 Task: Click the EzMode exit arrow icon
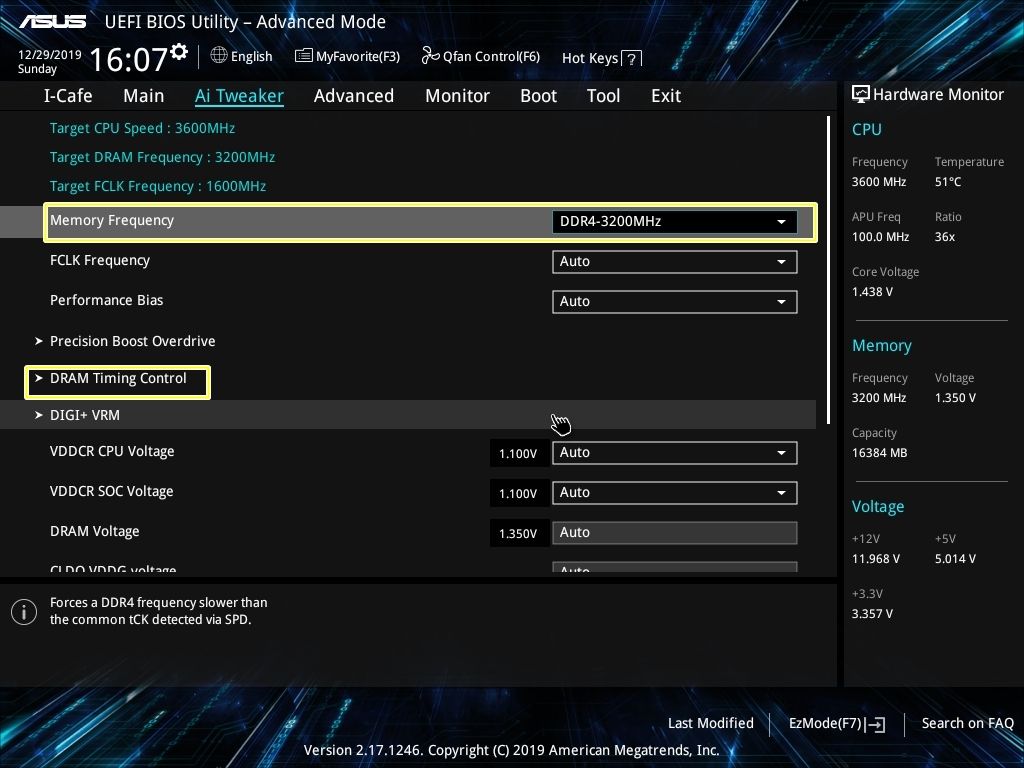pyautogui.click(x=876, y=724)
